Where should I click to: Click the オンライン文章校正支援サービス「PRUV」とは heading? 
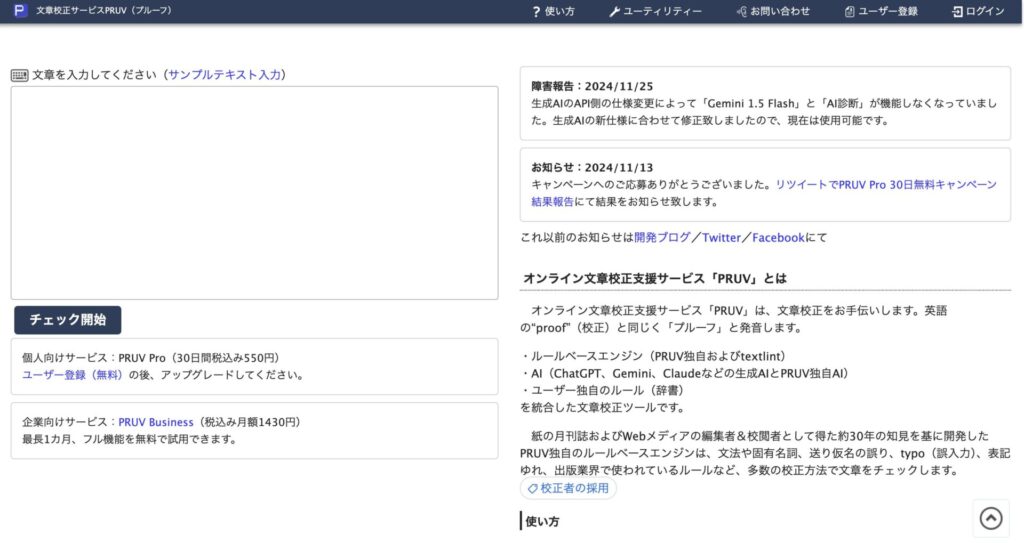click(x=655, y=278)
